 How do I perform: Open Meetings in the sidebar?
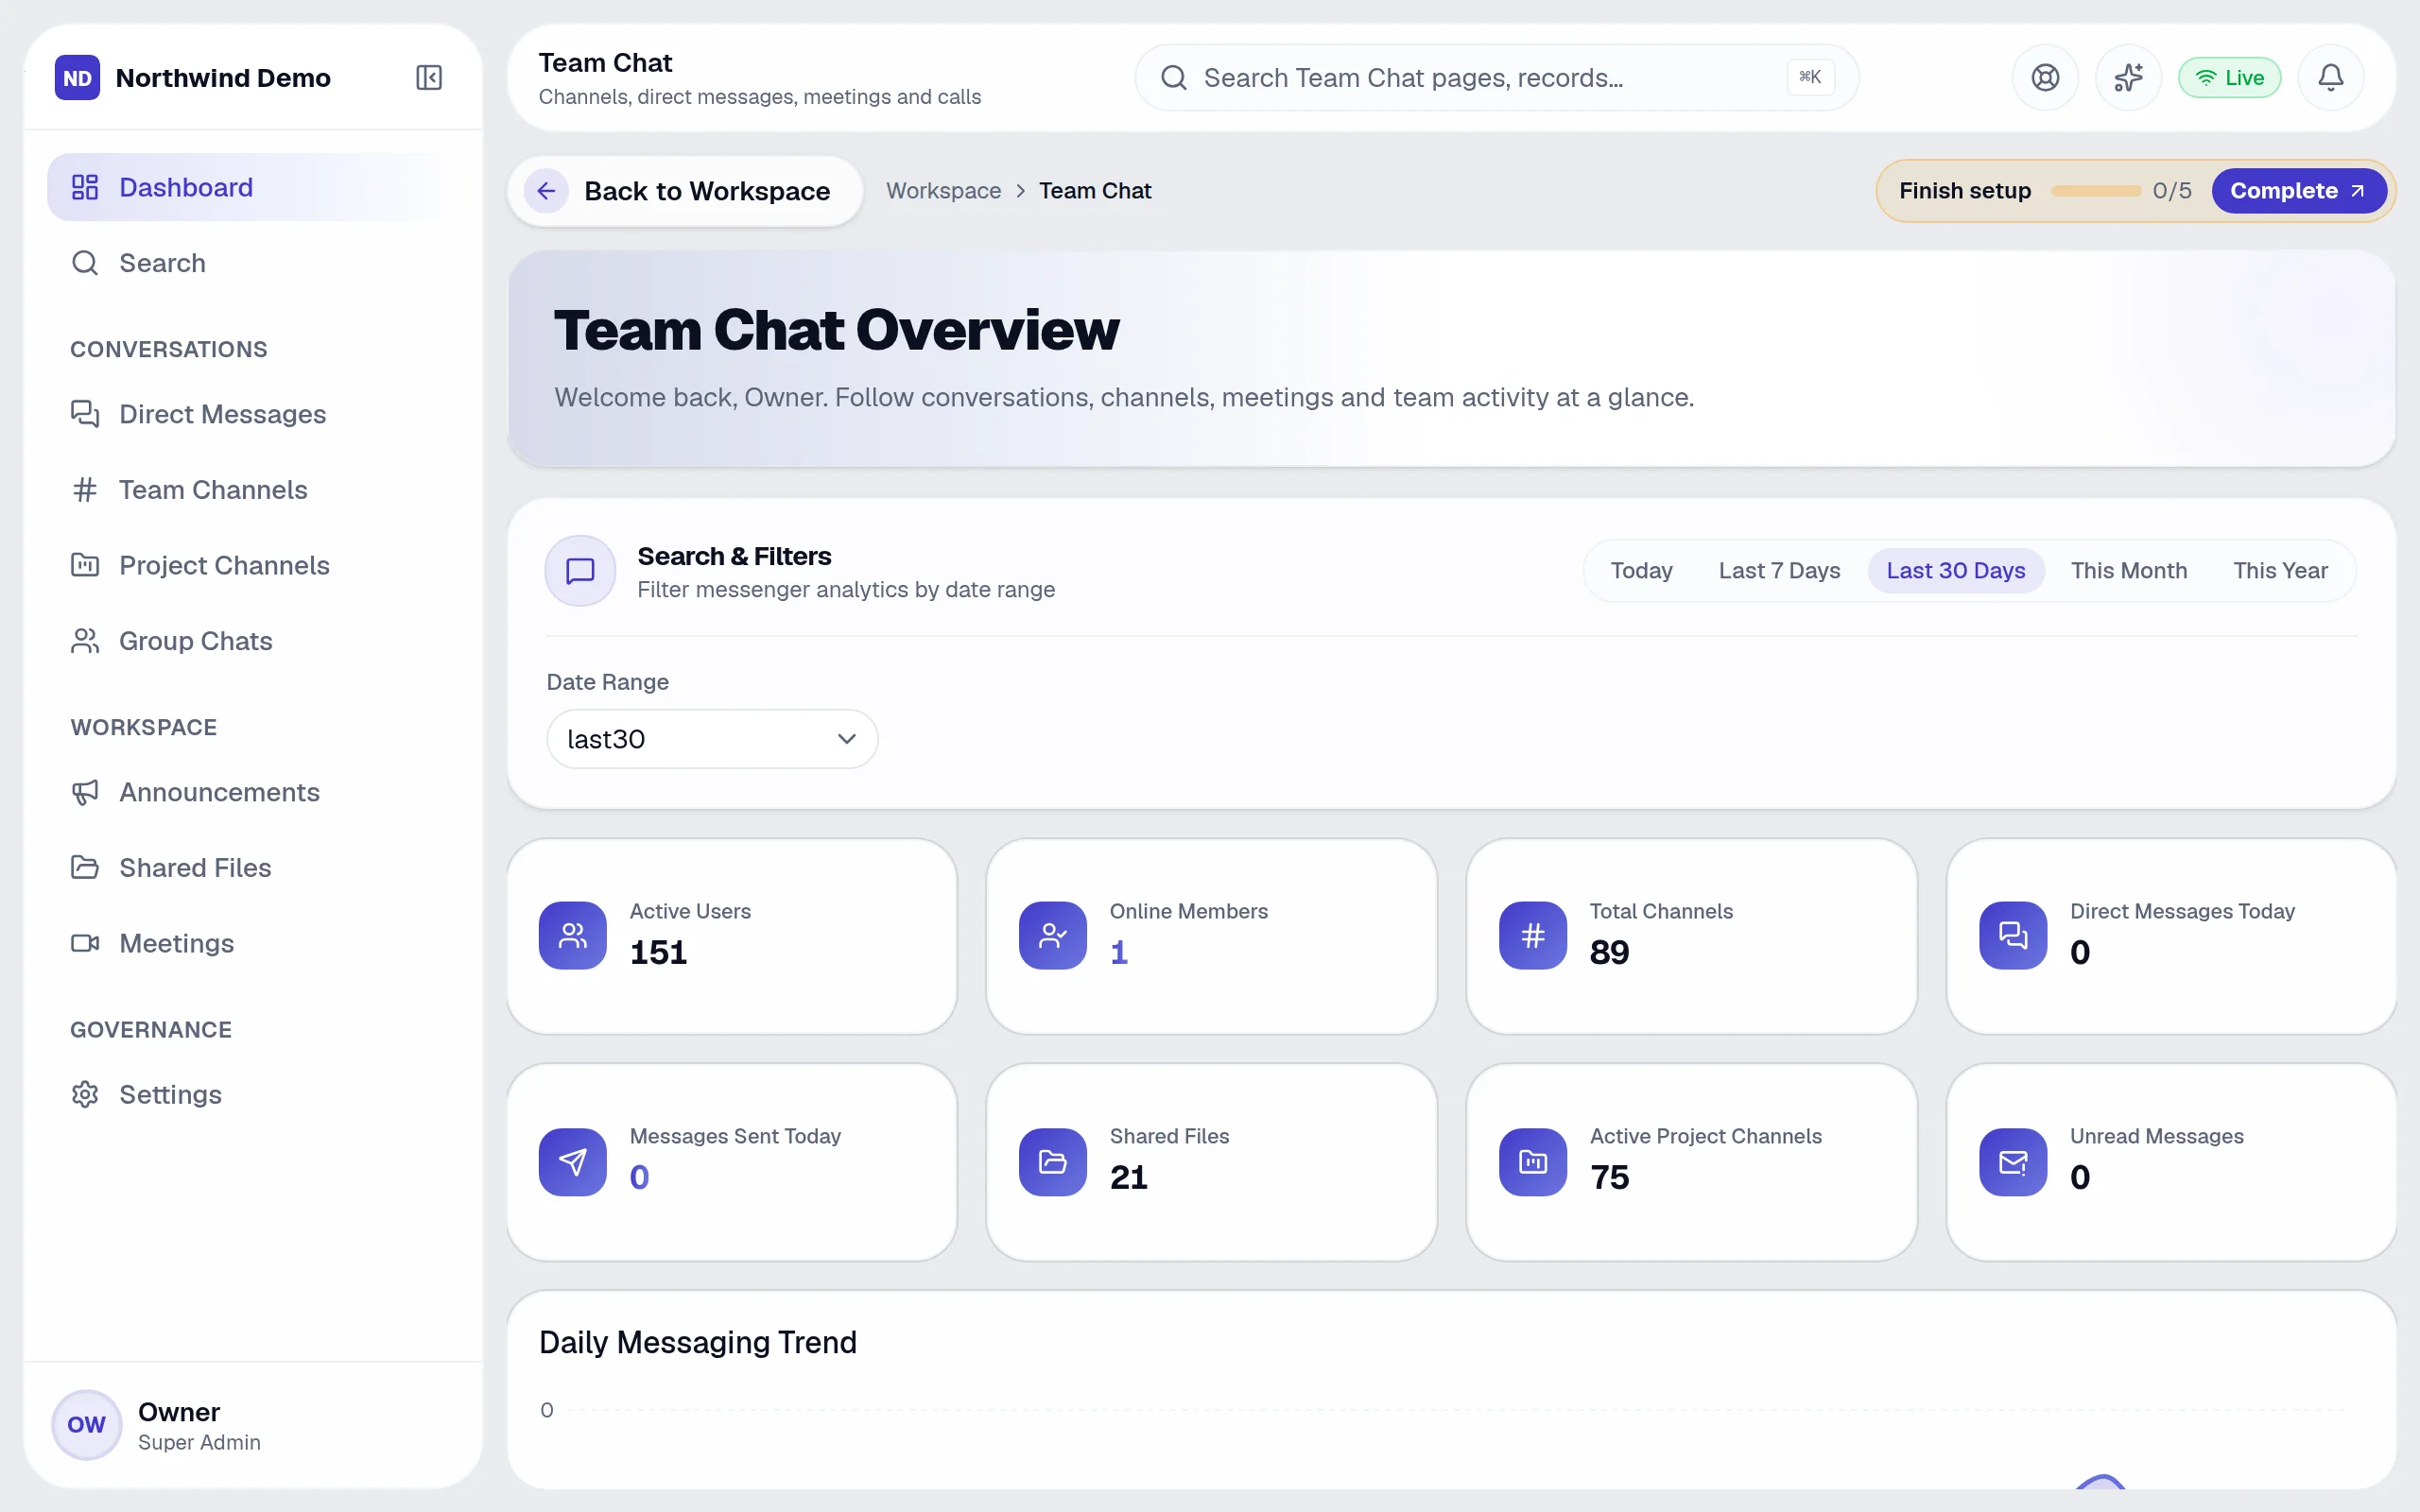(x=254, y=943)
